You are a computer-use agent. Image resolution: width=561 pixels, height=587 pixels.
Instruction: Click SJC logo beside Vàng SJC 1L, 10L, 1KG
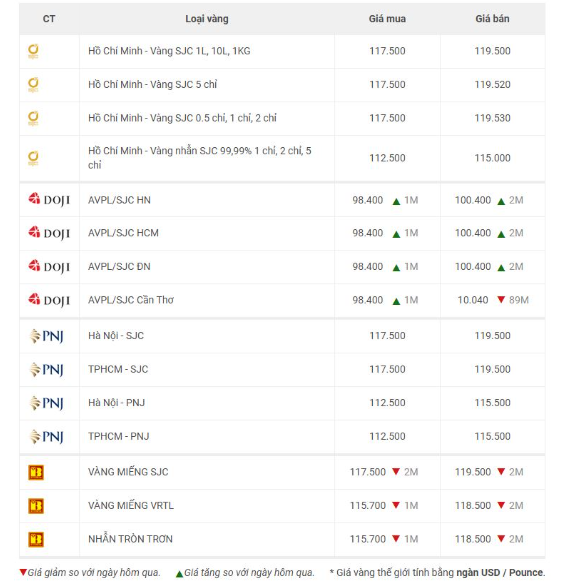[x=33, y=51]
